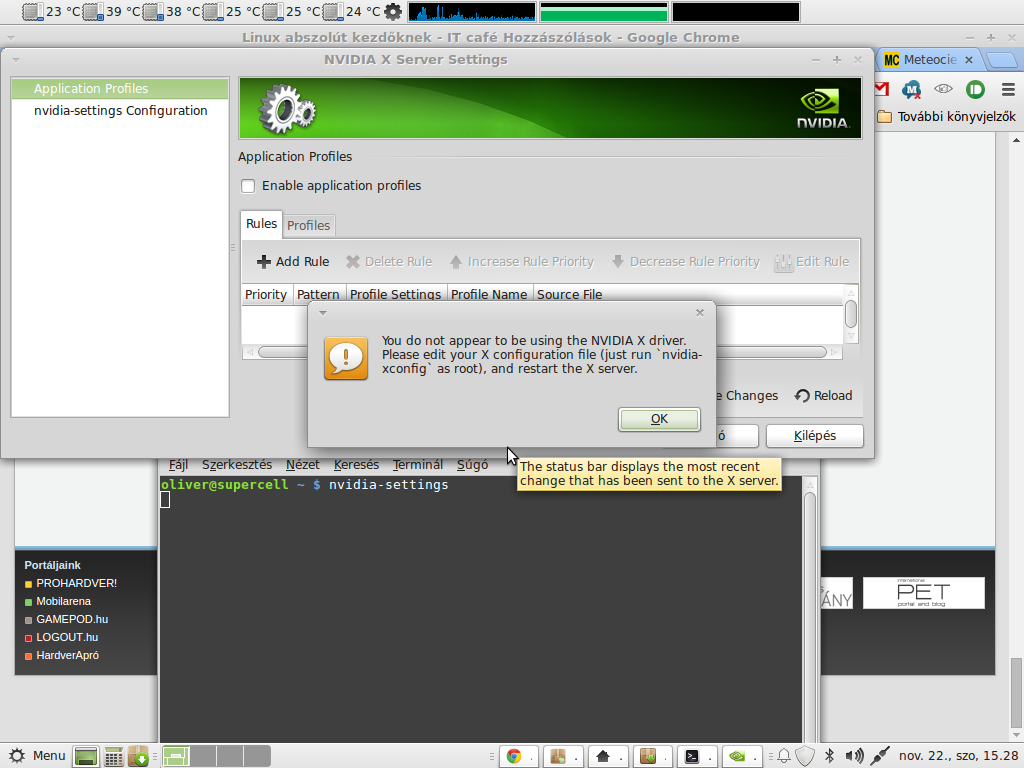This screenshot has width=1024, height=768.
Task: Open the GAMEPOD.hu portal link
Action: pyautogui.click(x=72, y=619)
